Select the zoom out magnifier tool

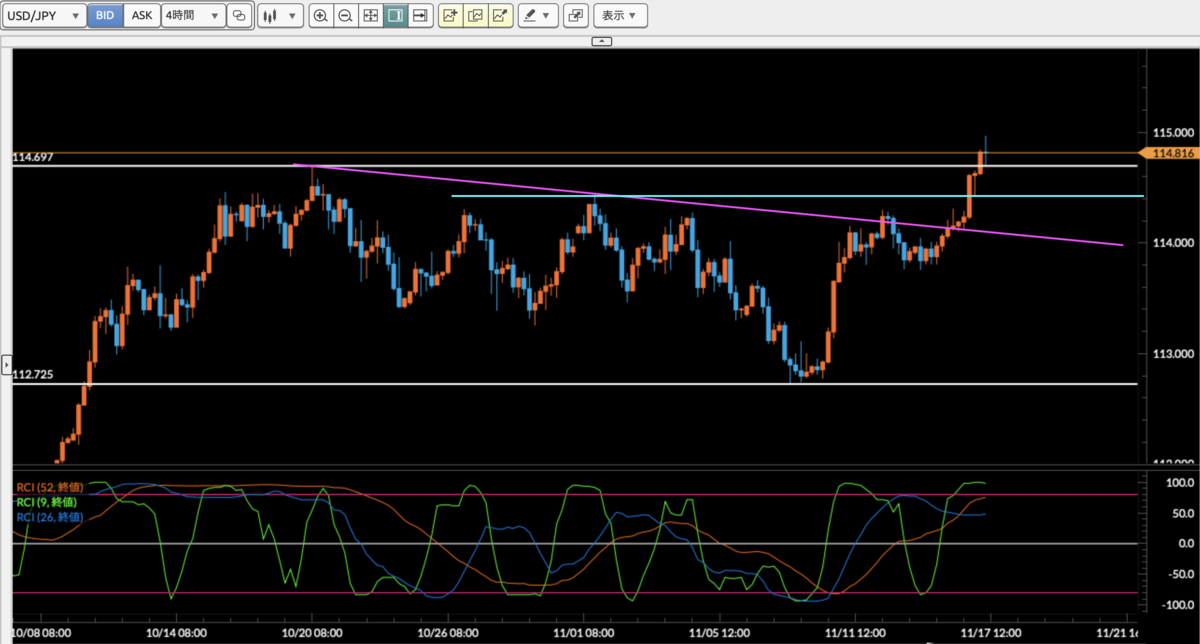(345, 15)
